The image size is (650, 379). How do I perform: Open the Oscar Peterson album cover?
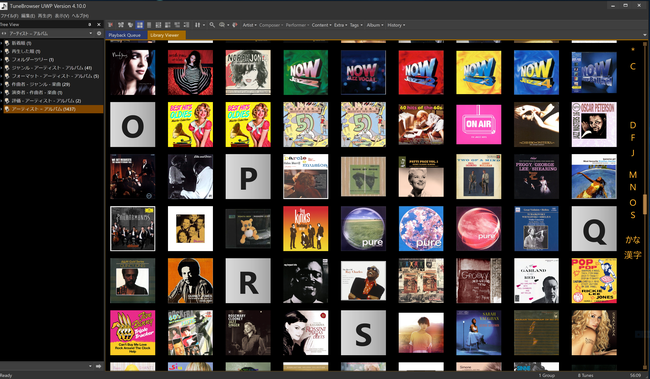point(594,124)
